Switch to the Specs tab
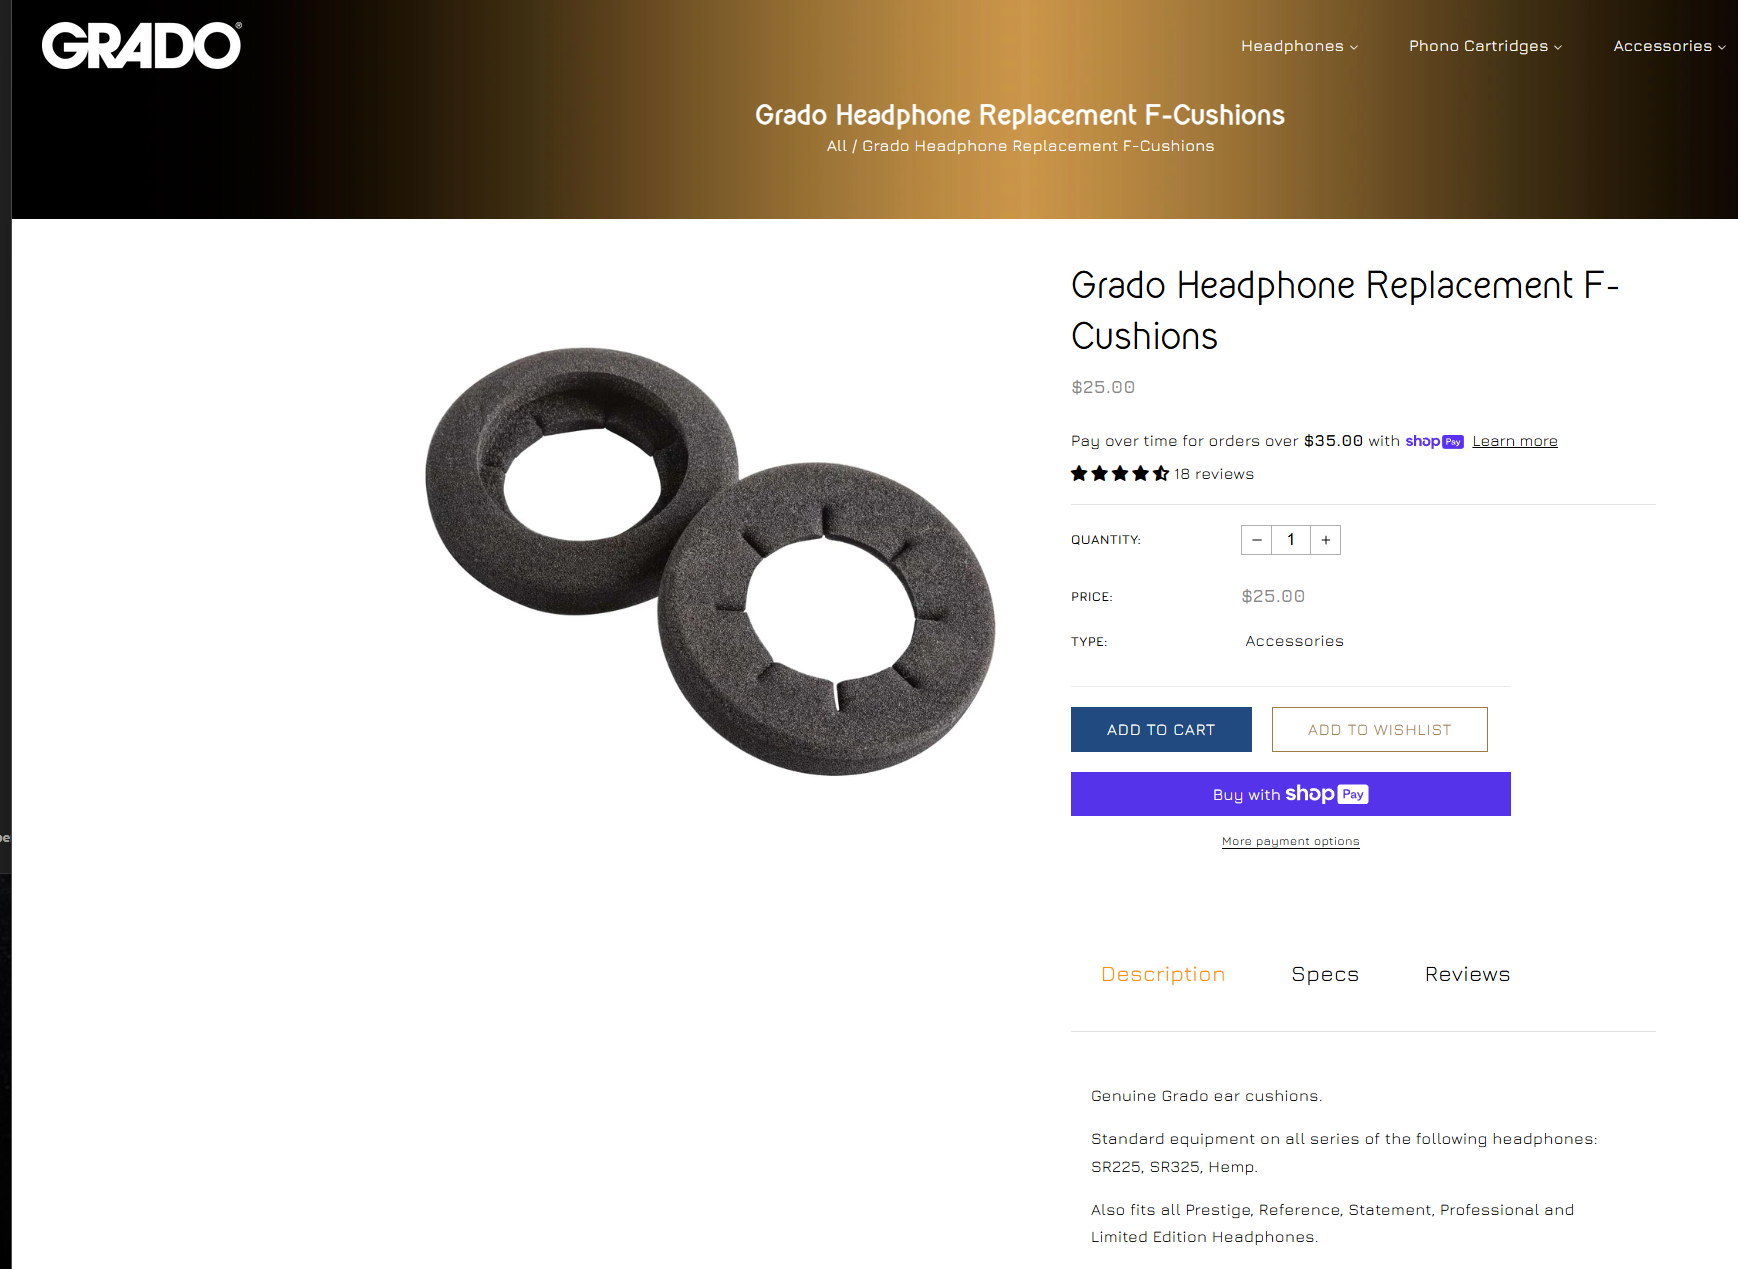 tap(1324, 974)
